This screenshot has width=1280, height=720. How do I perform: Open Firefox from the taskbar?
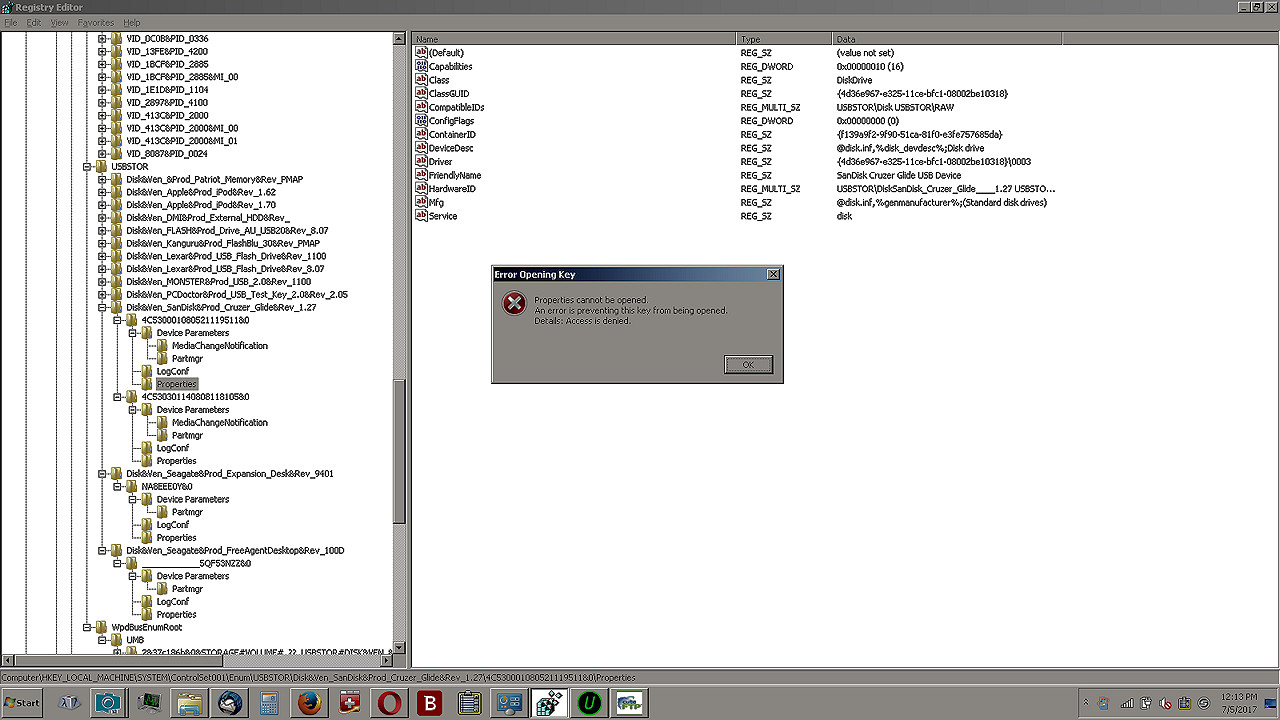309,703
